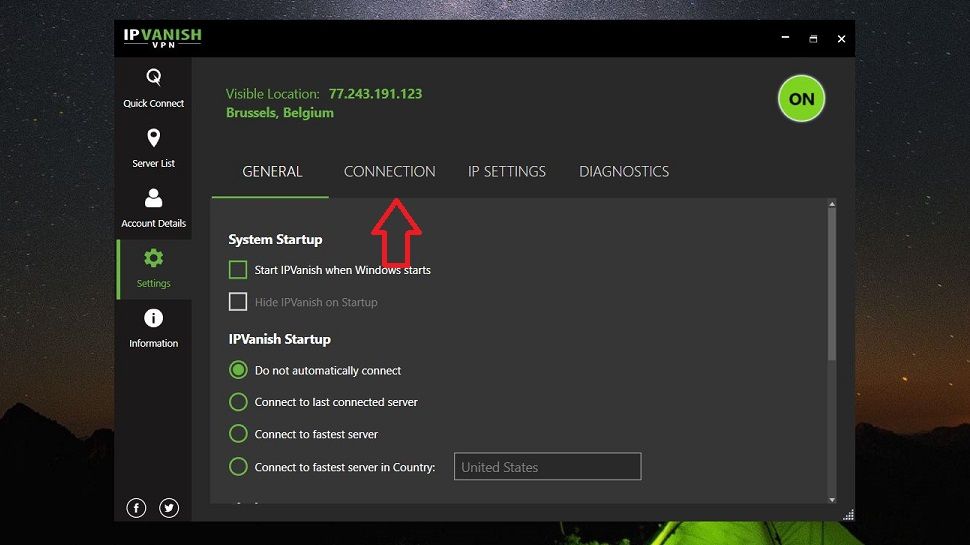Click the IPVanish Startup heading
This screenshot has height=545, width=970.
coord(280,339)
